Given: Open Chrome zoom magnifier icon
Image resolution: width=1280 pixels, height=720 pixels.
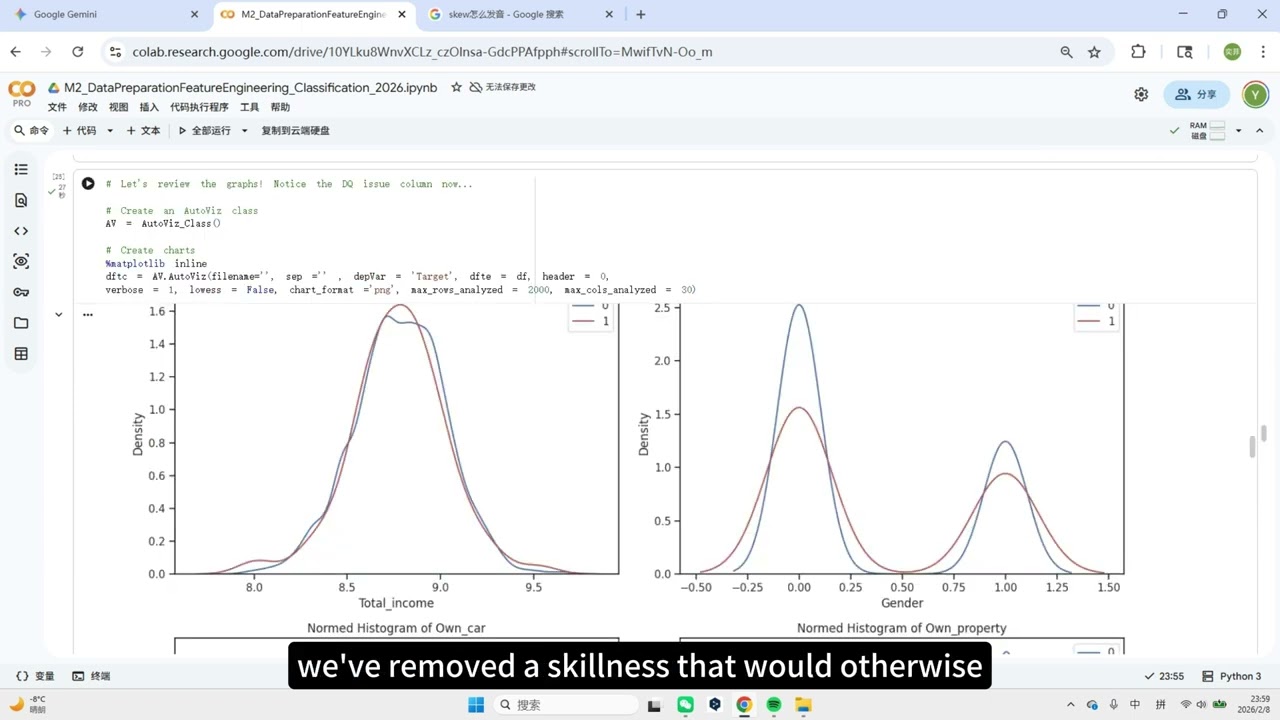Looking at the screenshot, I should [1066, 52].
